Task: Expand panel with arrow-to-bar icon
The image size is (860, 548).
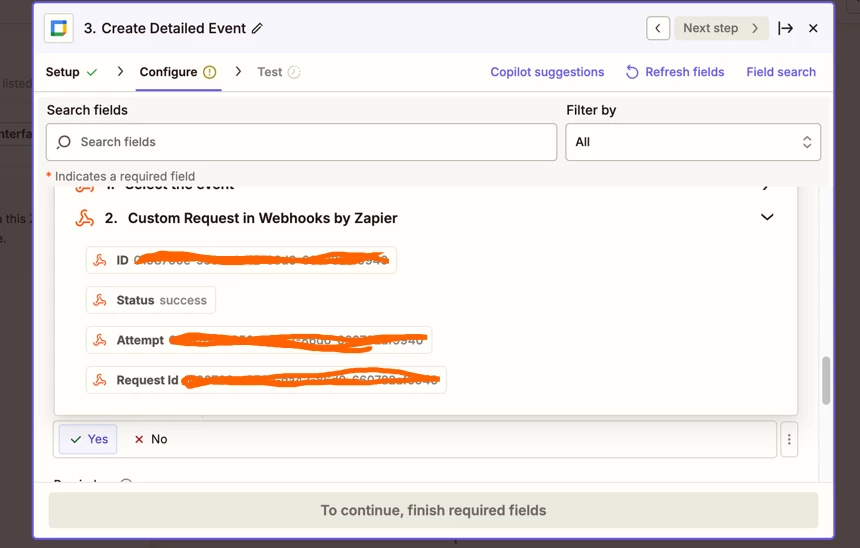Action: point(785,28)
